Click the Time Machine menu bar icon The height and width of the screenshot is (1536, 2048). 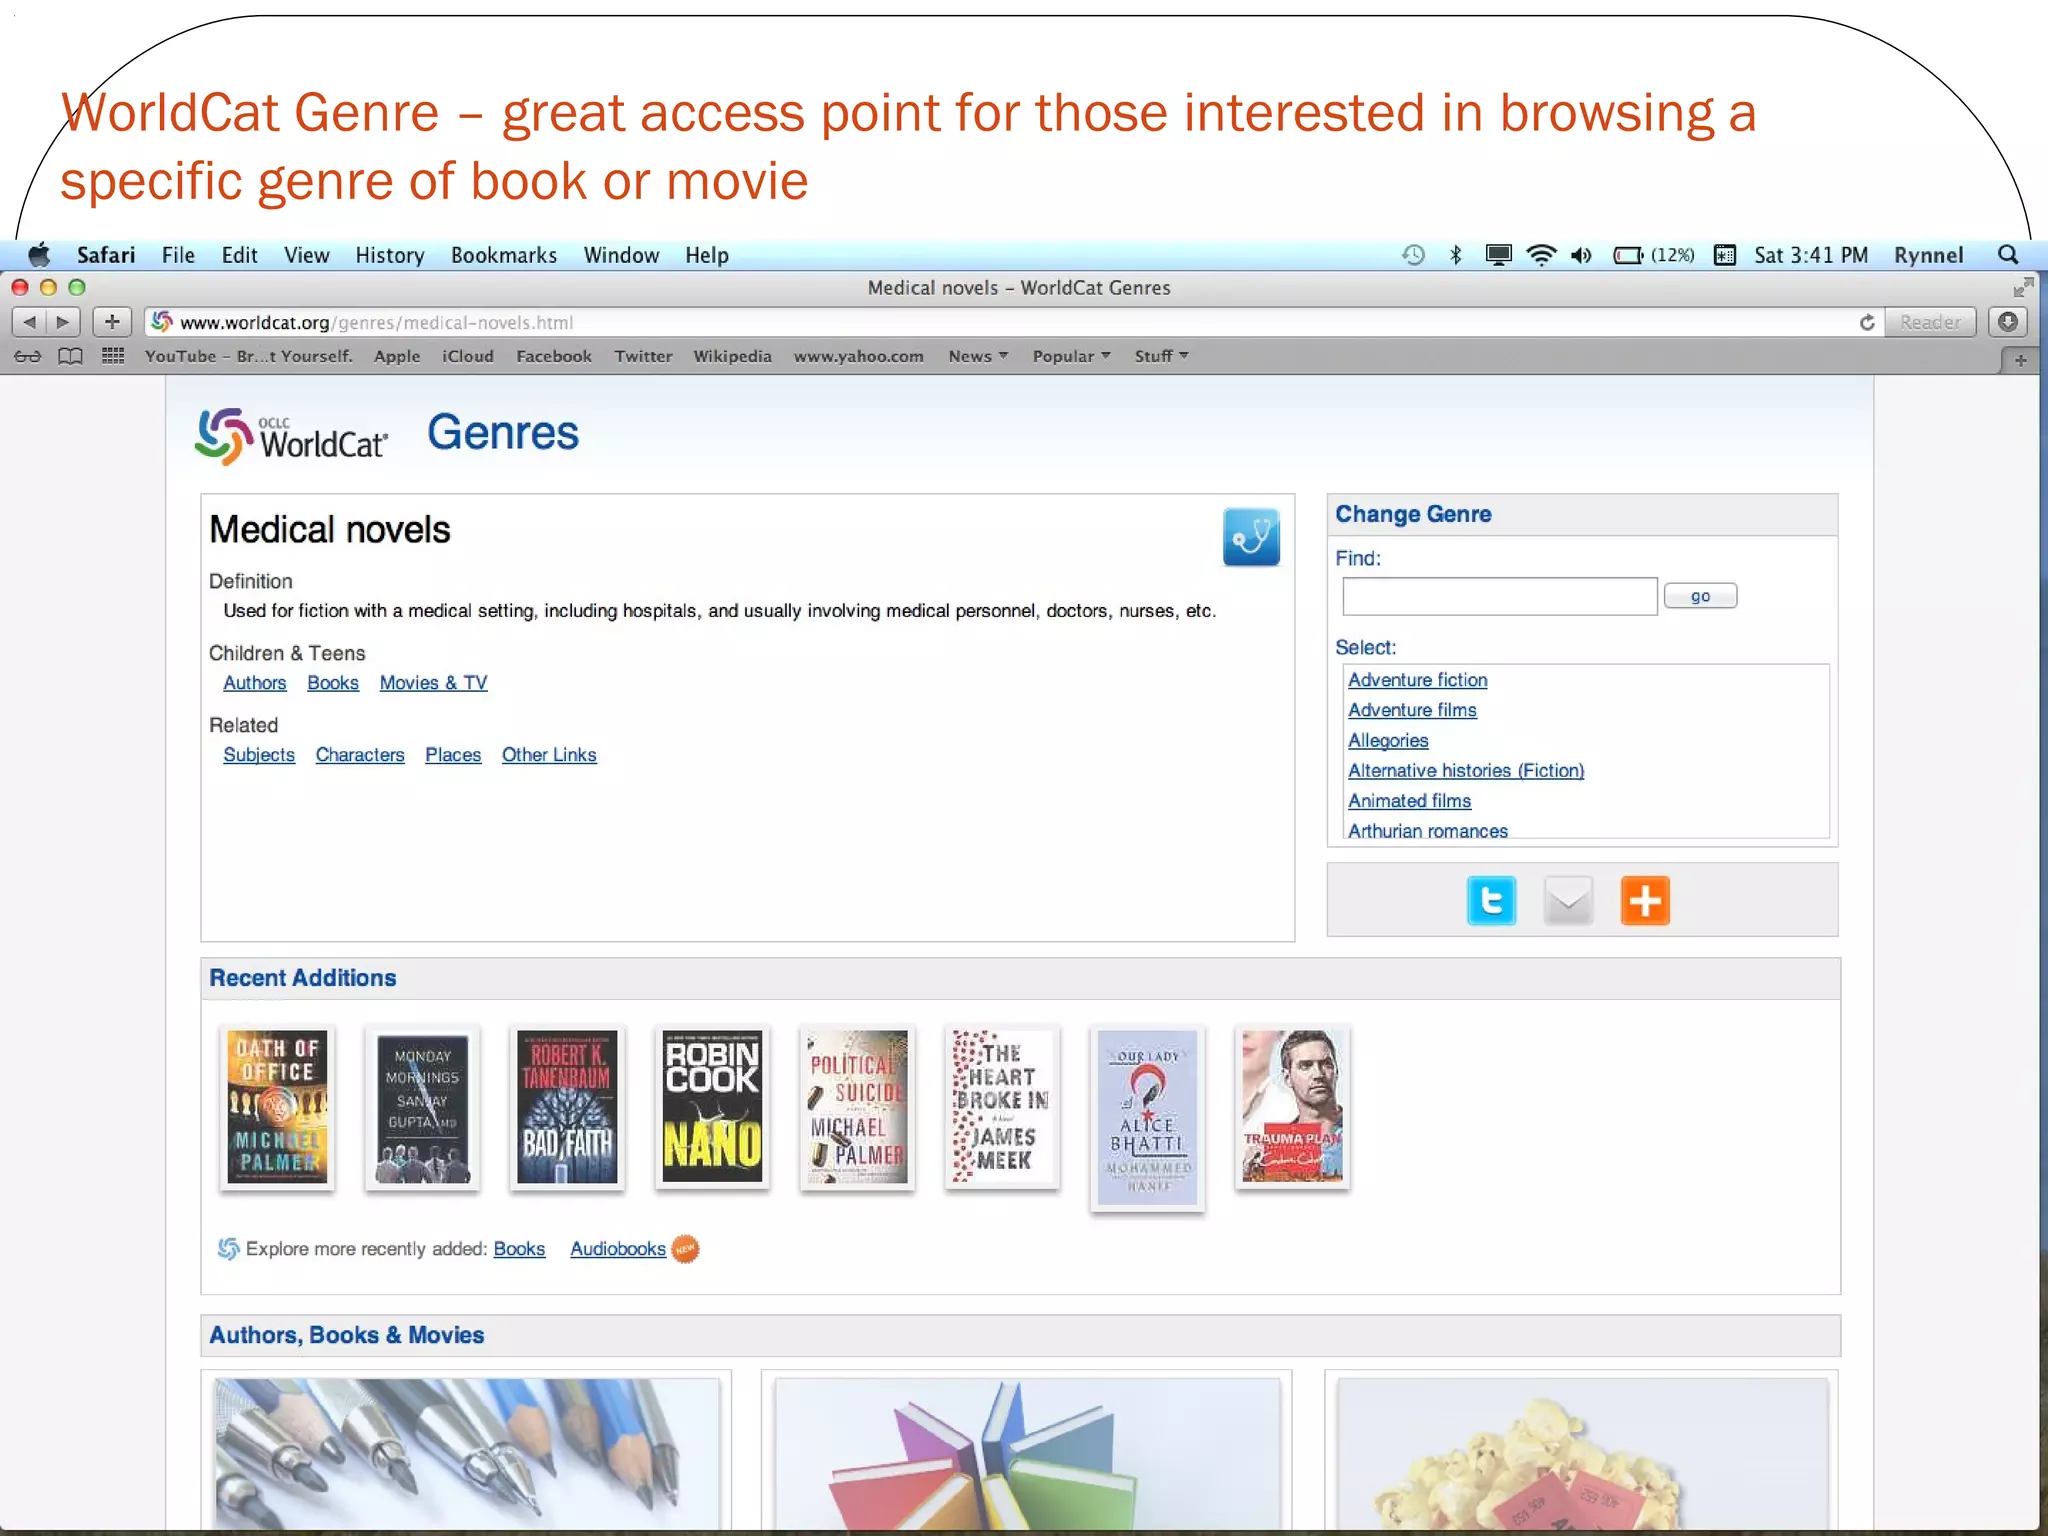[1413, 255]
